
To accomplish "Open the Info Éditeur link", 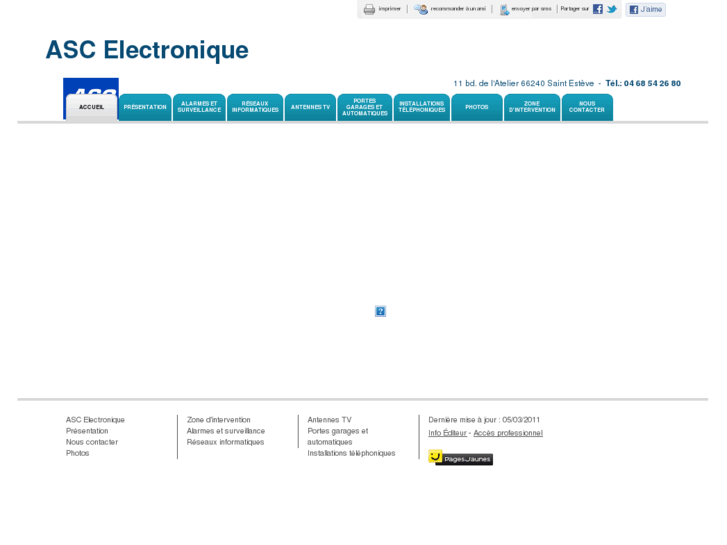I will click(x=447, y=433).
